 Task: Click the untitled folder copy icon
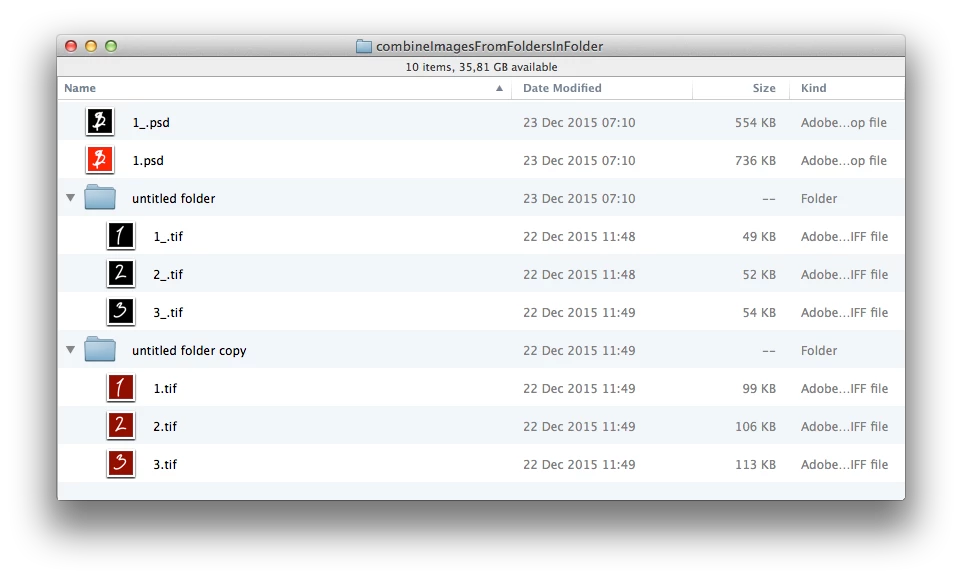(100, 350)
